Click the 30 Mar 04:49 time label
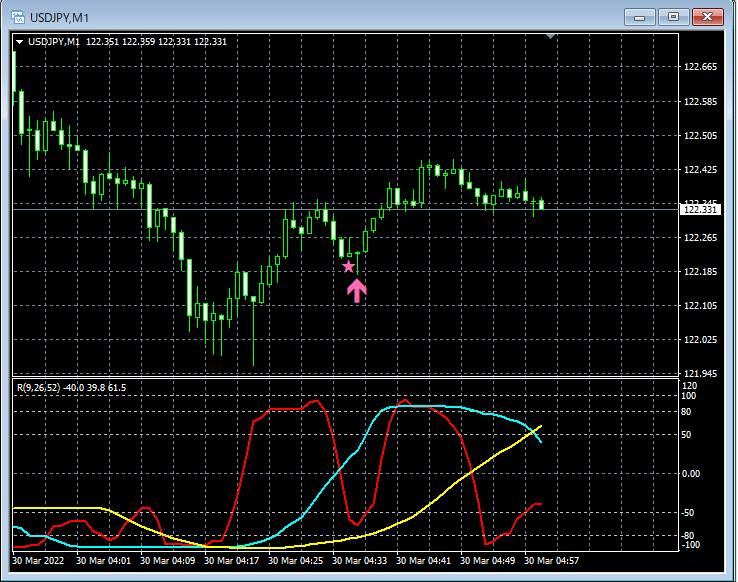Screen dimensions: 738x582 click(x=487, y=561)
